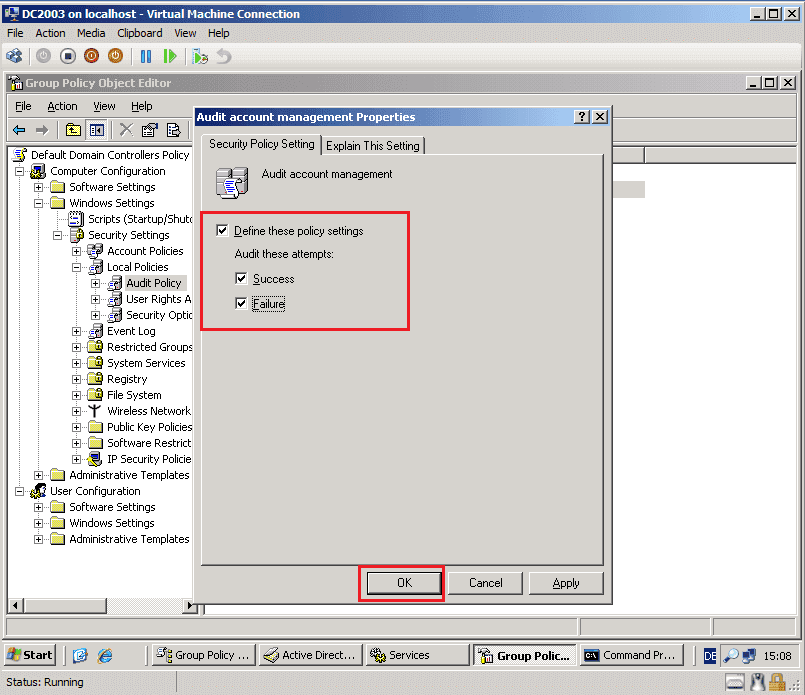
Task: Select the green Start VM icon
Action: (x=170, y=56)
